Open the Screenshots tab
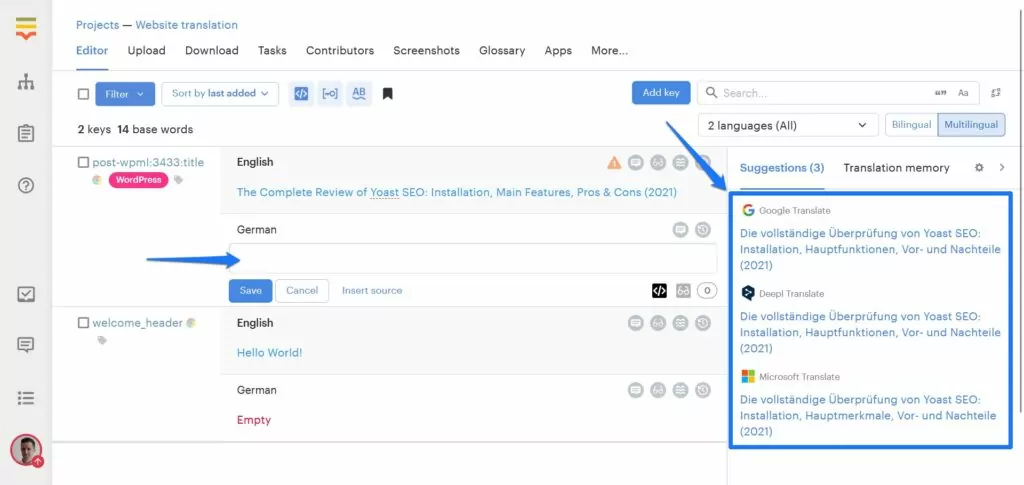The image size is (1024, 485). (426, 50)
